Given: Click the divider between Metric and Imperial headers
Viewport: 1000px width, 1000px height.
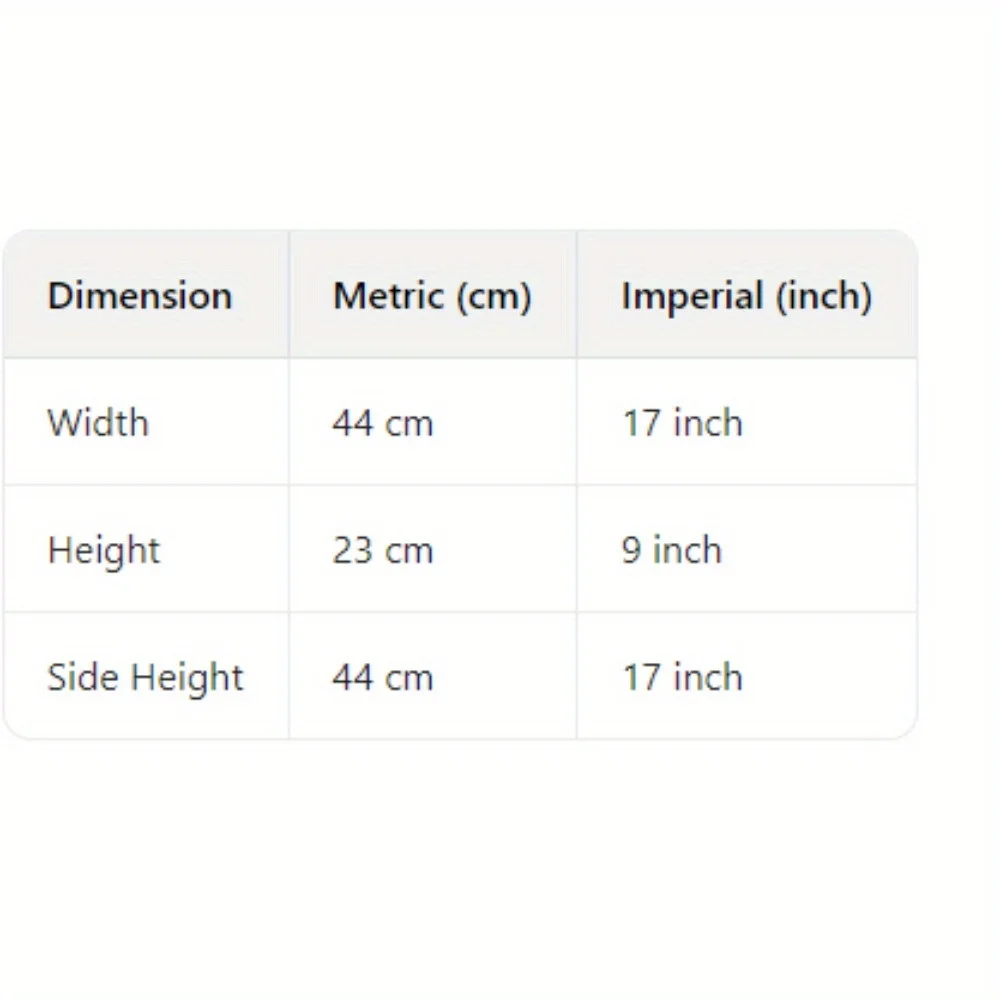Looking at the screenshot, I should (x=577, y=295).
